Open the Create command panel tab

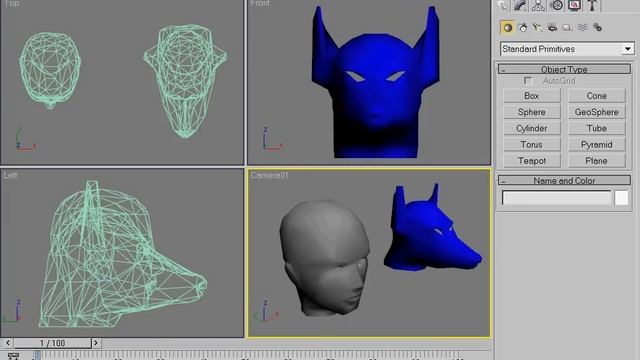(x=503, y=5)
